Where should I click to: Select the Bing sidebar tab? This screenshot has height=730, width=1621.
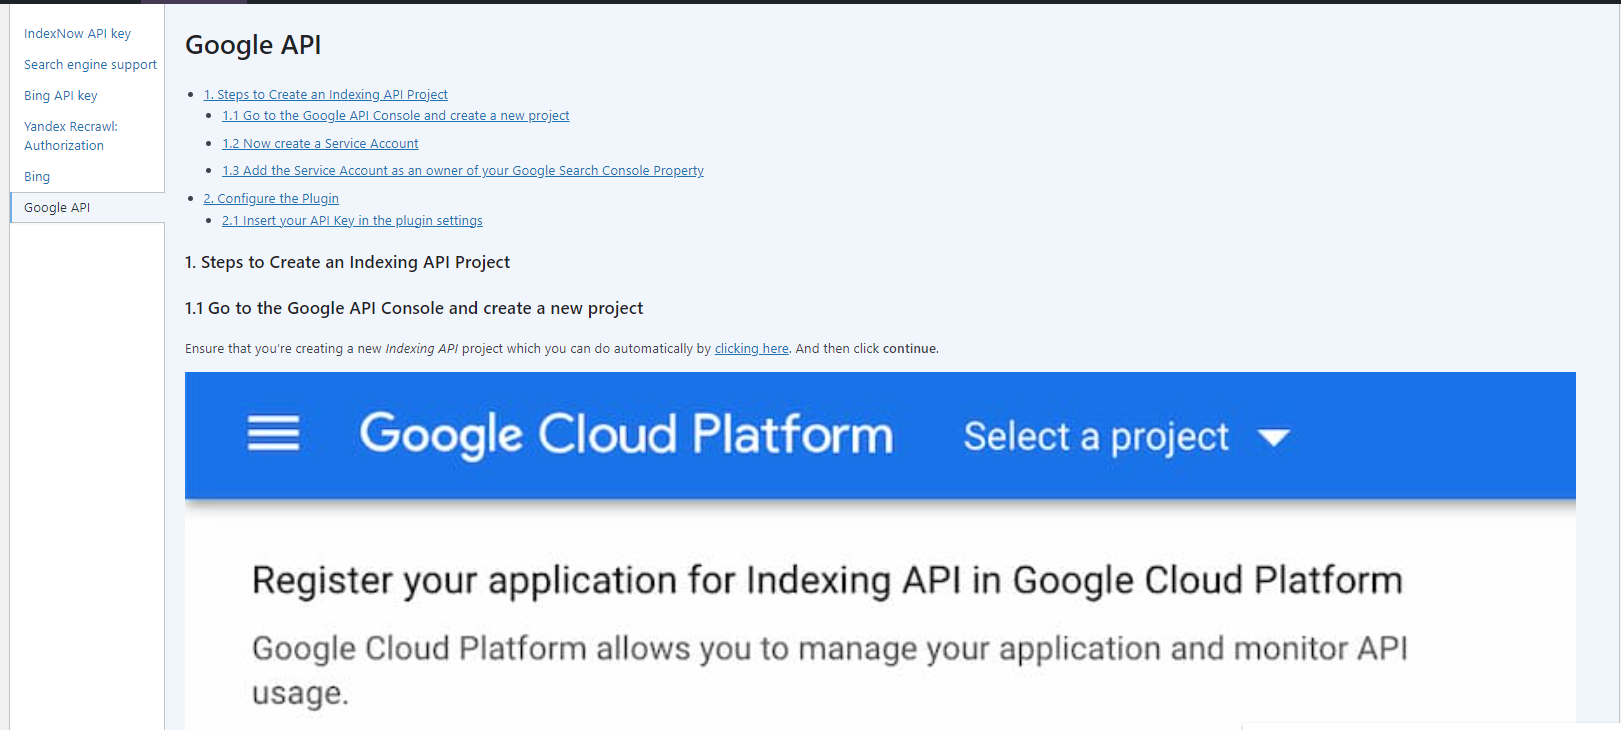tap(37, 177)
